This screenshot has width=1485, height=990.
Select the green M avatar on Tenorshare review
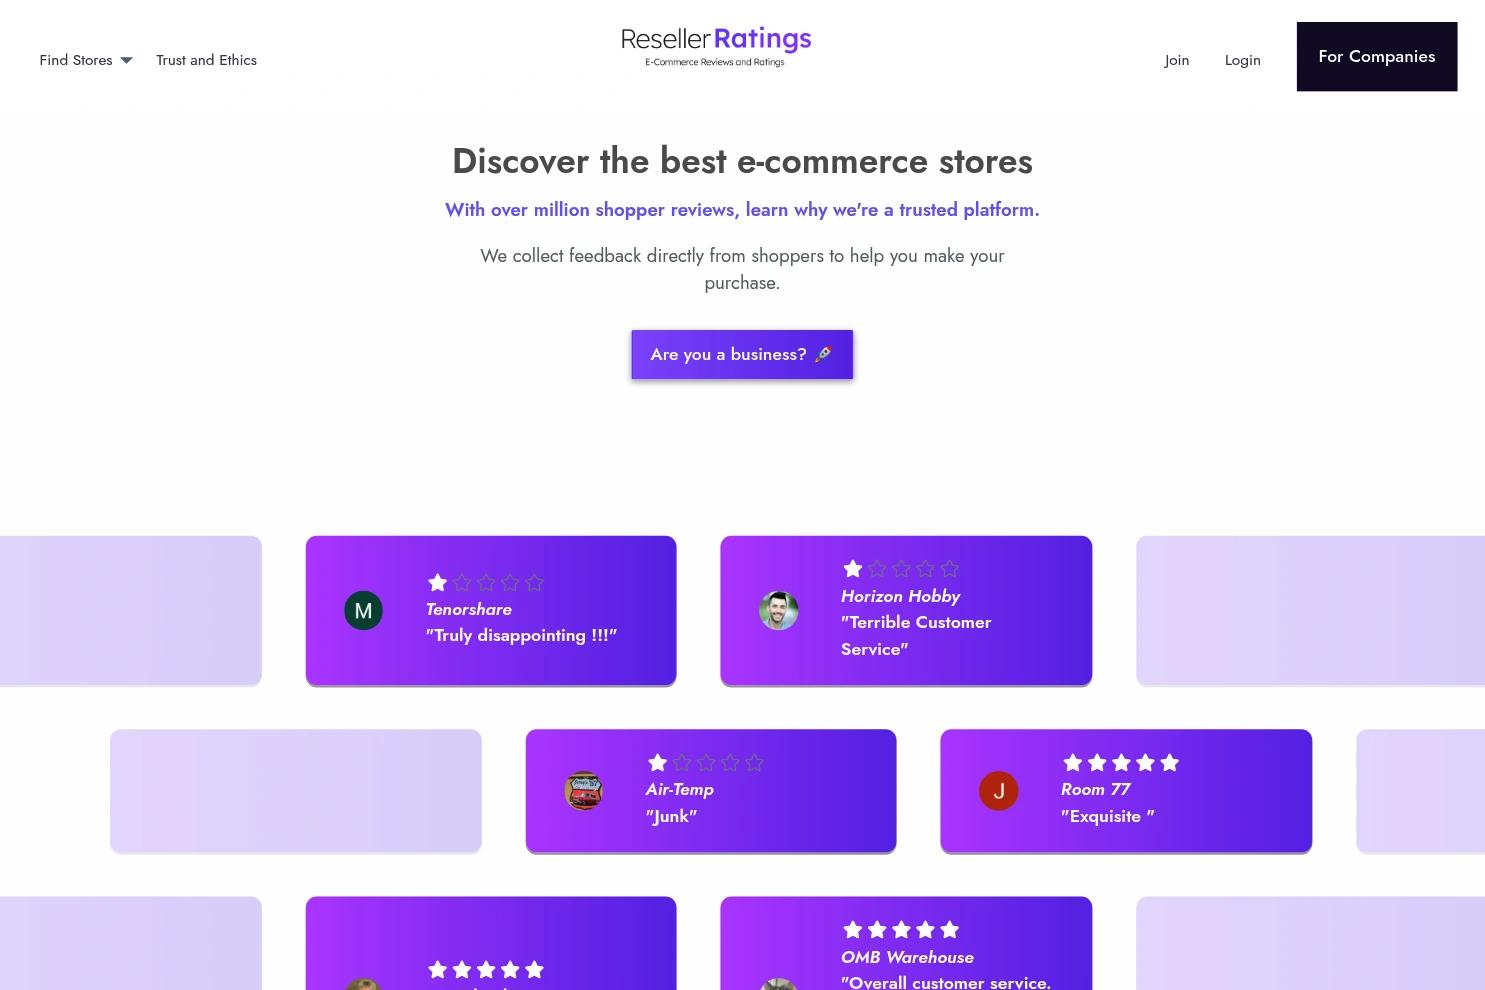pyautogui.click(x=363, y=610)
